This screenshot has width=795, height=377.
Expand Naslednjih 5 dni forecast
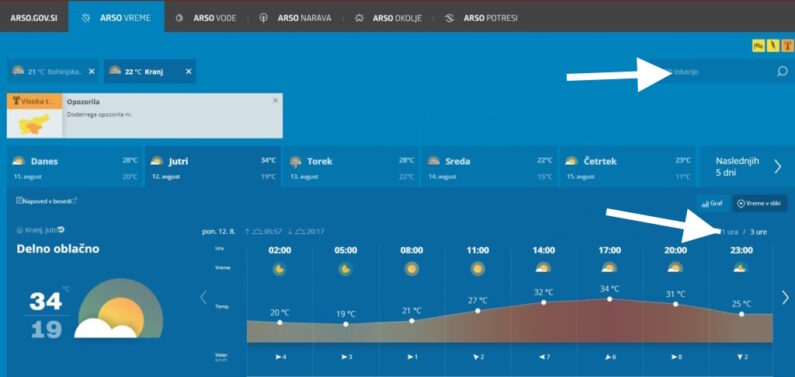(x=747, y=167)
